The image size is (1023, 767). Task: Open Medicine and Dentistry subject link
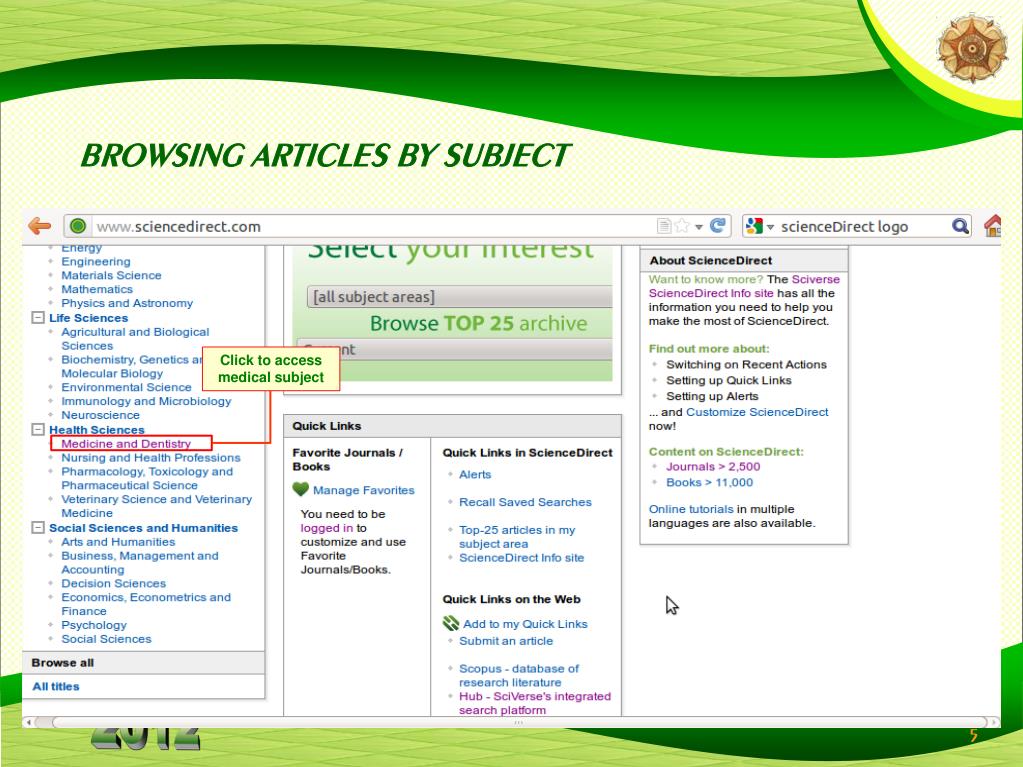[x=126, y=444]
